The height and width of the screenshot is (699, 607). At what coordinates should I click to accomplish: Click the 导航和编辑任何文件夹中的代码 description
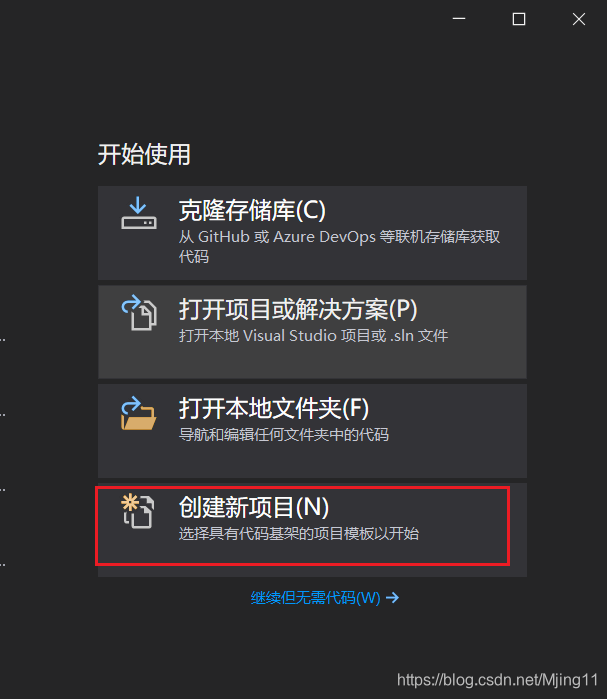[283, 434]
